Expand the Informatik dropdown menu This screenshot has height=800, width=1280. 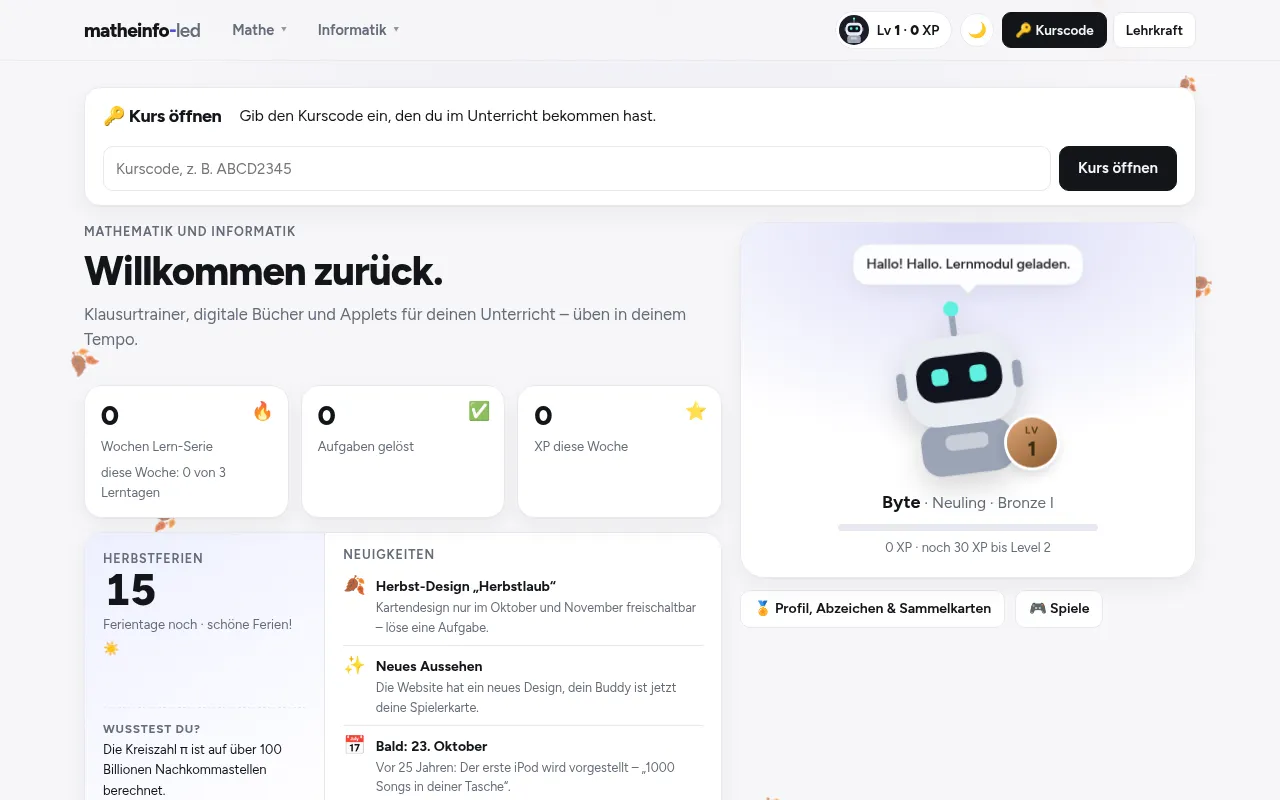click(358, 30)
